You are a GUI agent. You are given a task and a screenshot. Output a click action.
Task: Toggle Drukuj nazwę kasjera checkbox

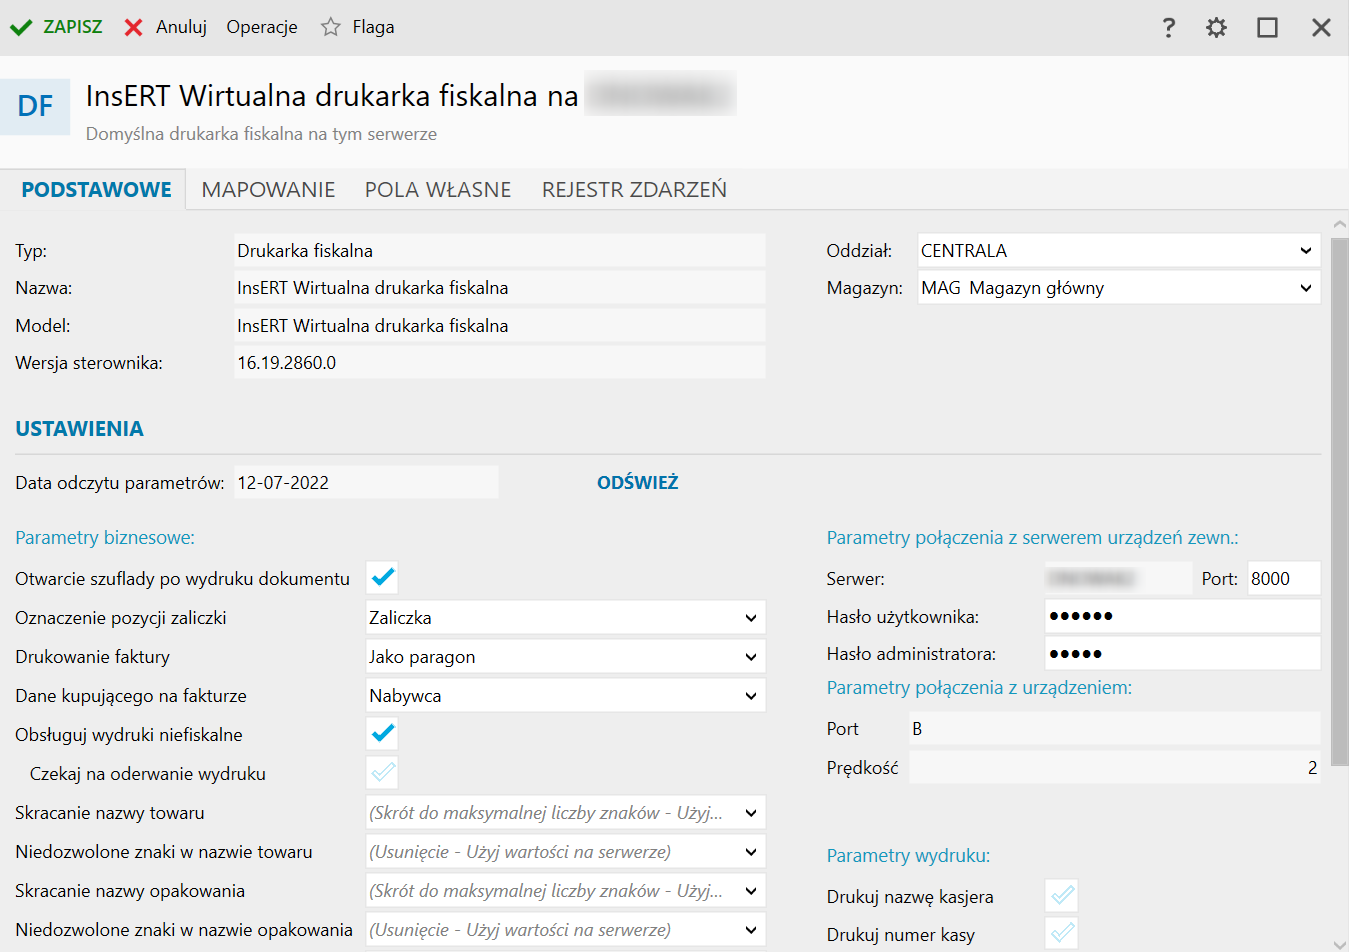point(1062,896)
